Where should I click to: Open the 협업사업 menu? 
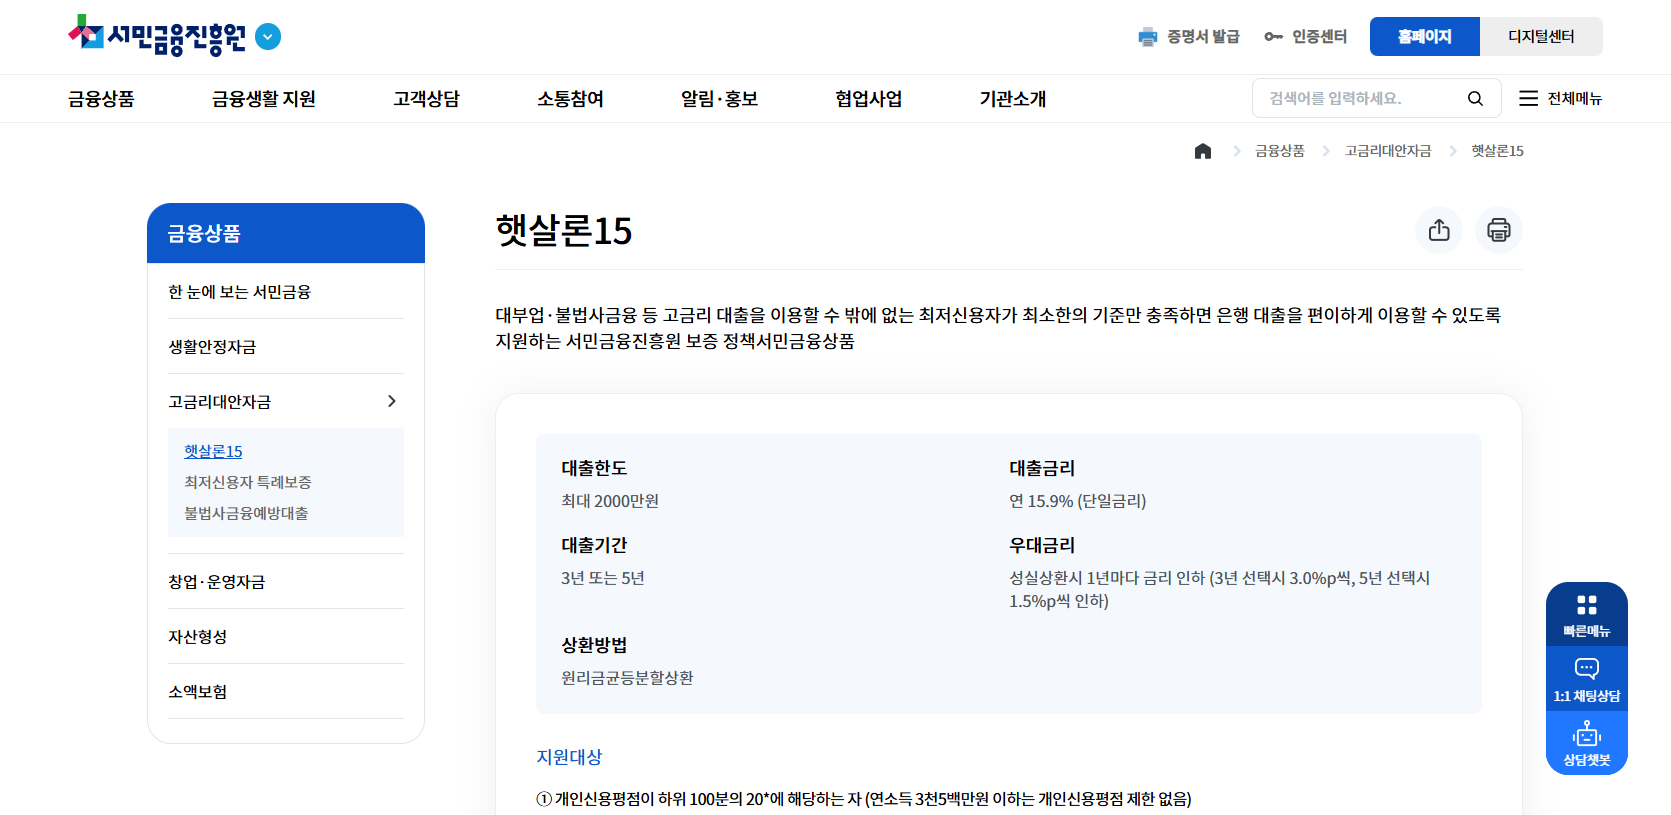point(869,99)
